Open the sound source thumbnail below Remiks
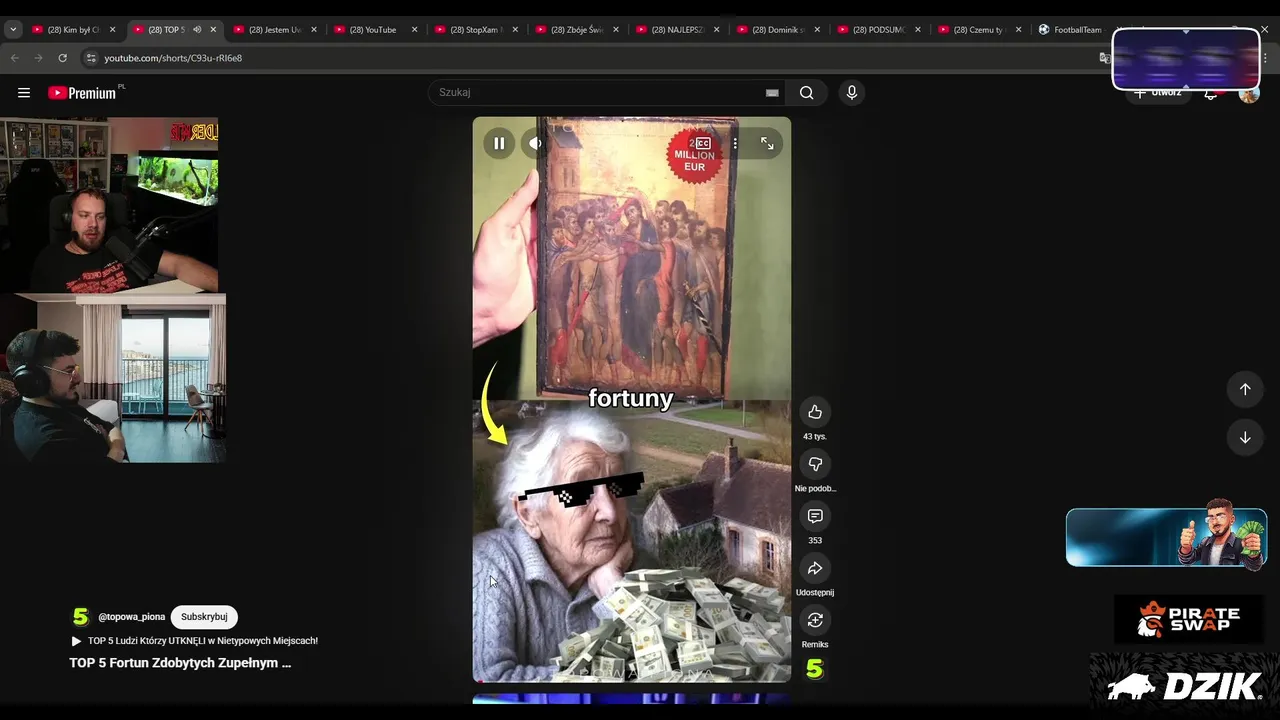The image size is (1280, 720). 815,670
